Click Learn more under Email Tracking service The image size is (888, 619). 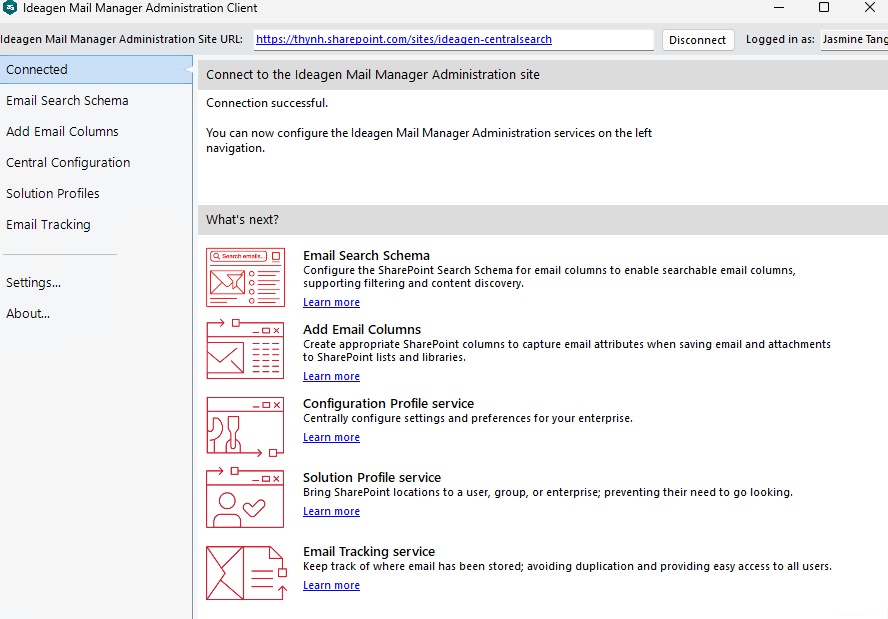(331, 586)
